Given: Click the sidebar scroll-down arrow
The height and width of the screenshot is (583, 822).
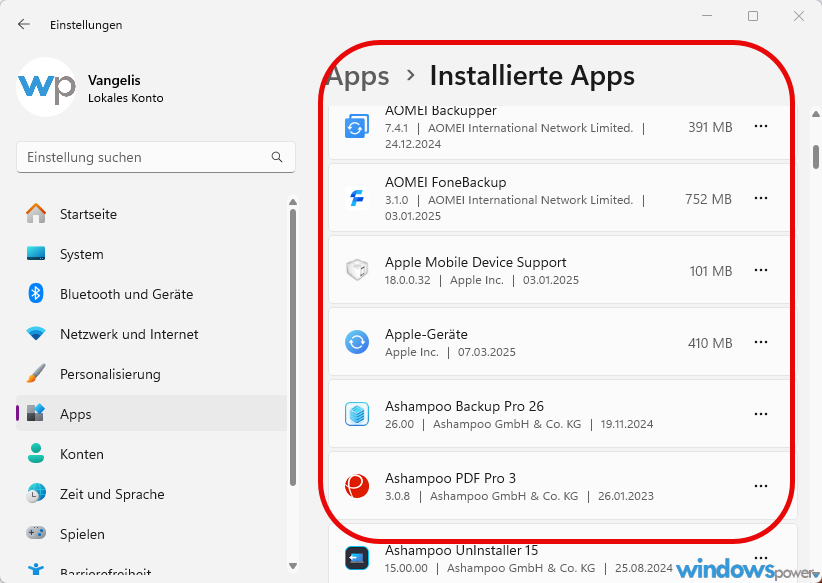Looking at the screenshot, I should pos(293,566).
